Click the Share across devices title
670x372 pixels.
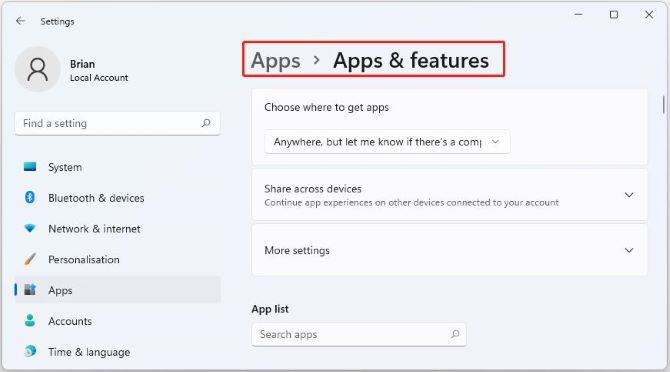(313, 189)
